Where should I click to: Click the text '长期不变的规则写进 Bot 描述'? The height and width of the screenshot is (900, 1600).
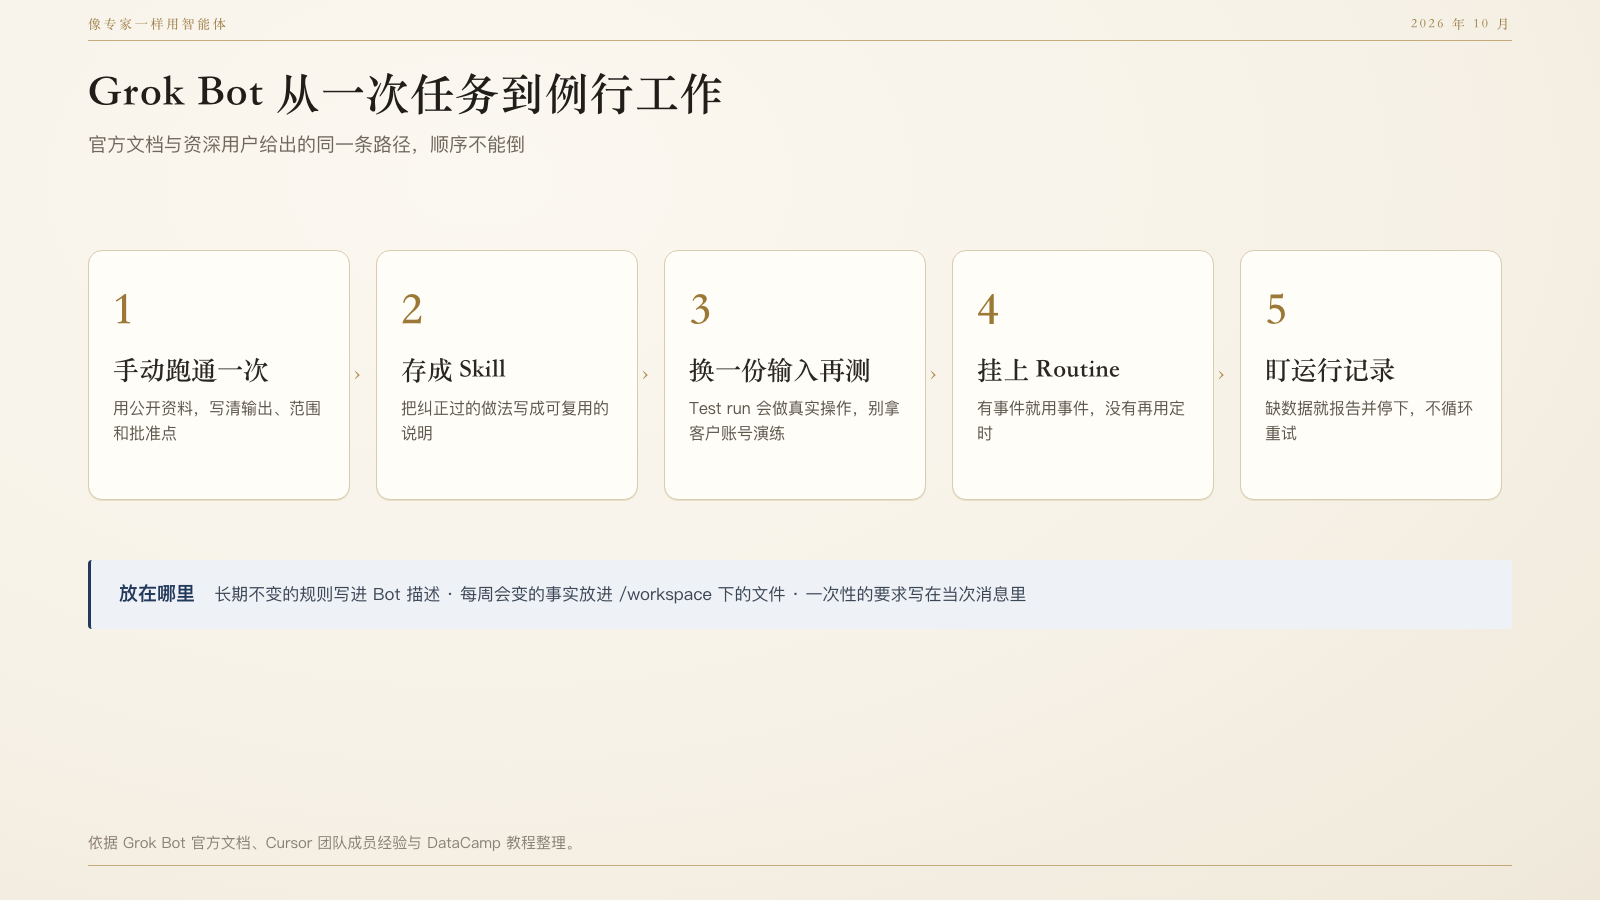coord(327,594)
